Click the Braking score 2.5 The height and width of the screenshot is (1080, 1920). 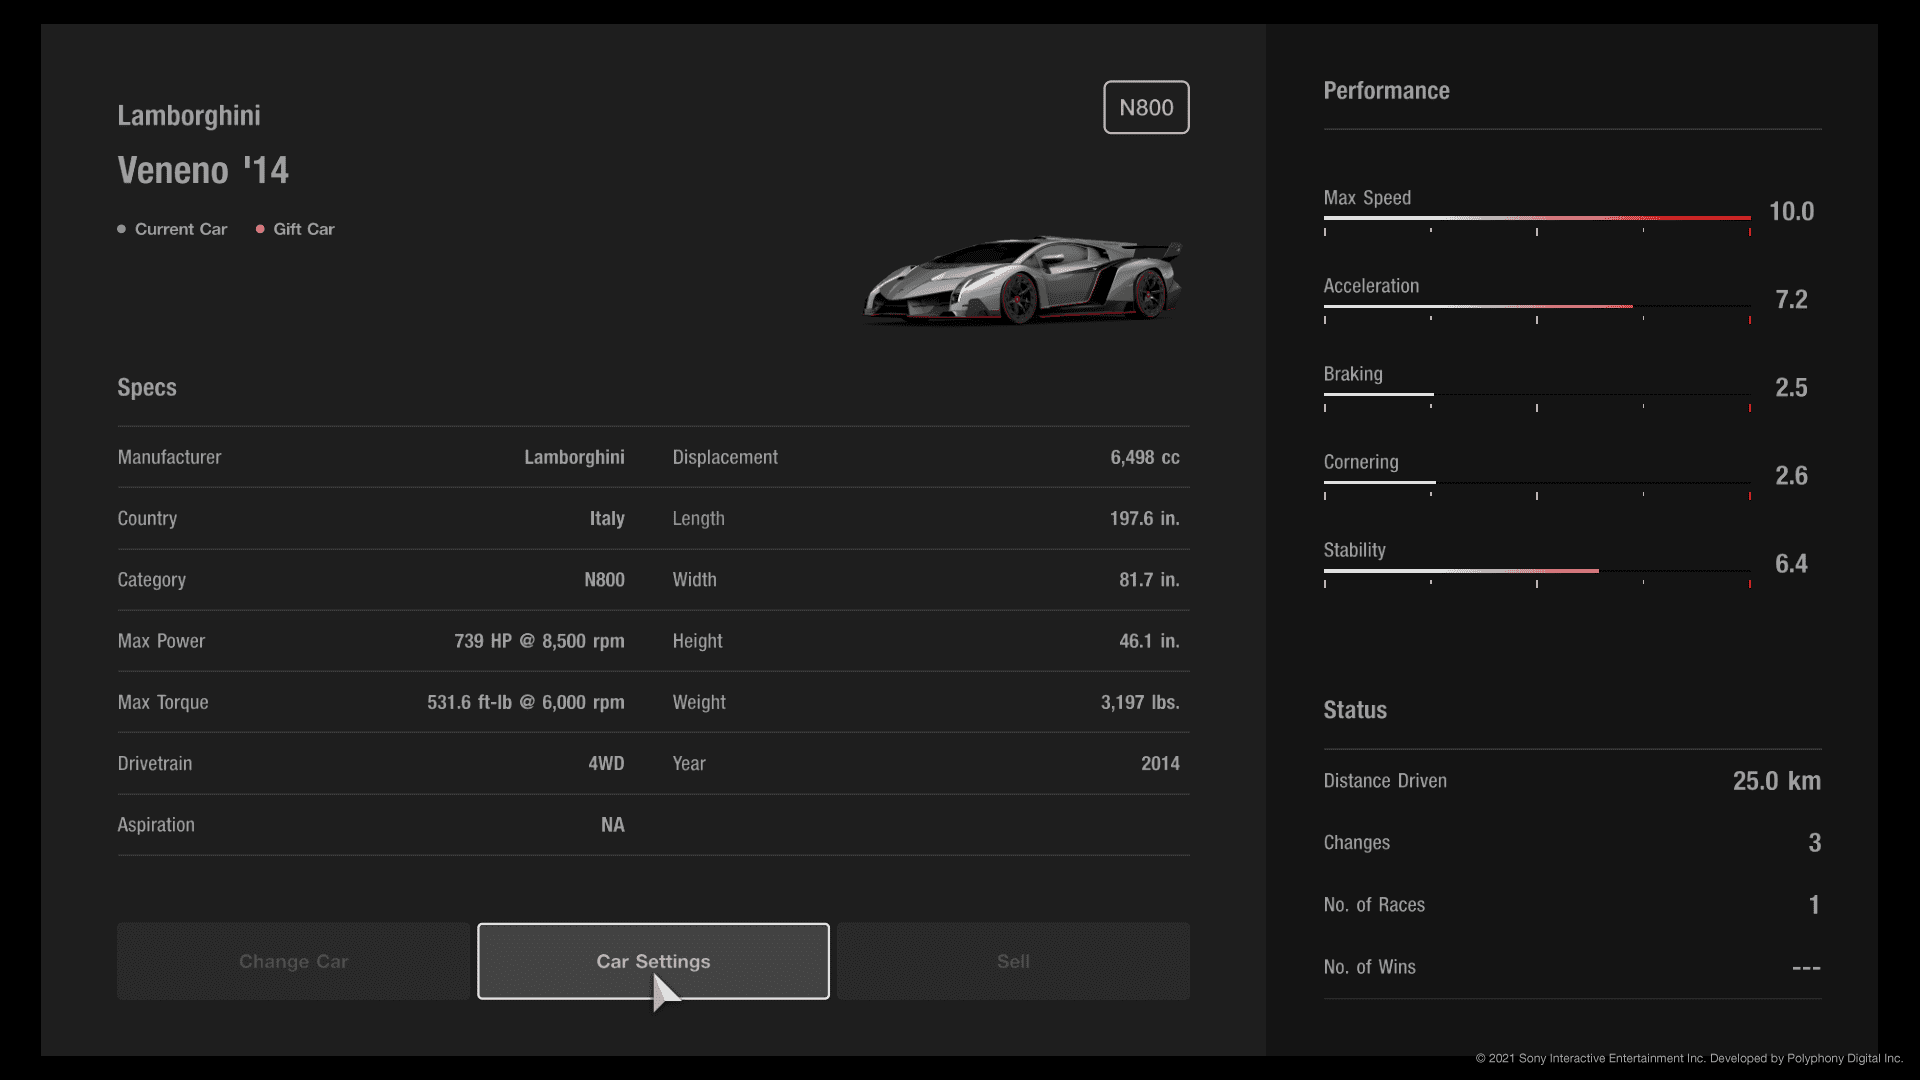[x=1791, y=388]
